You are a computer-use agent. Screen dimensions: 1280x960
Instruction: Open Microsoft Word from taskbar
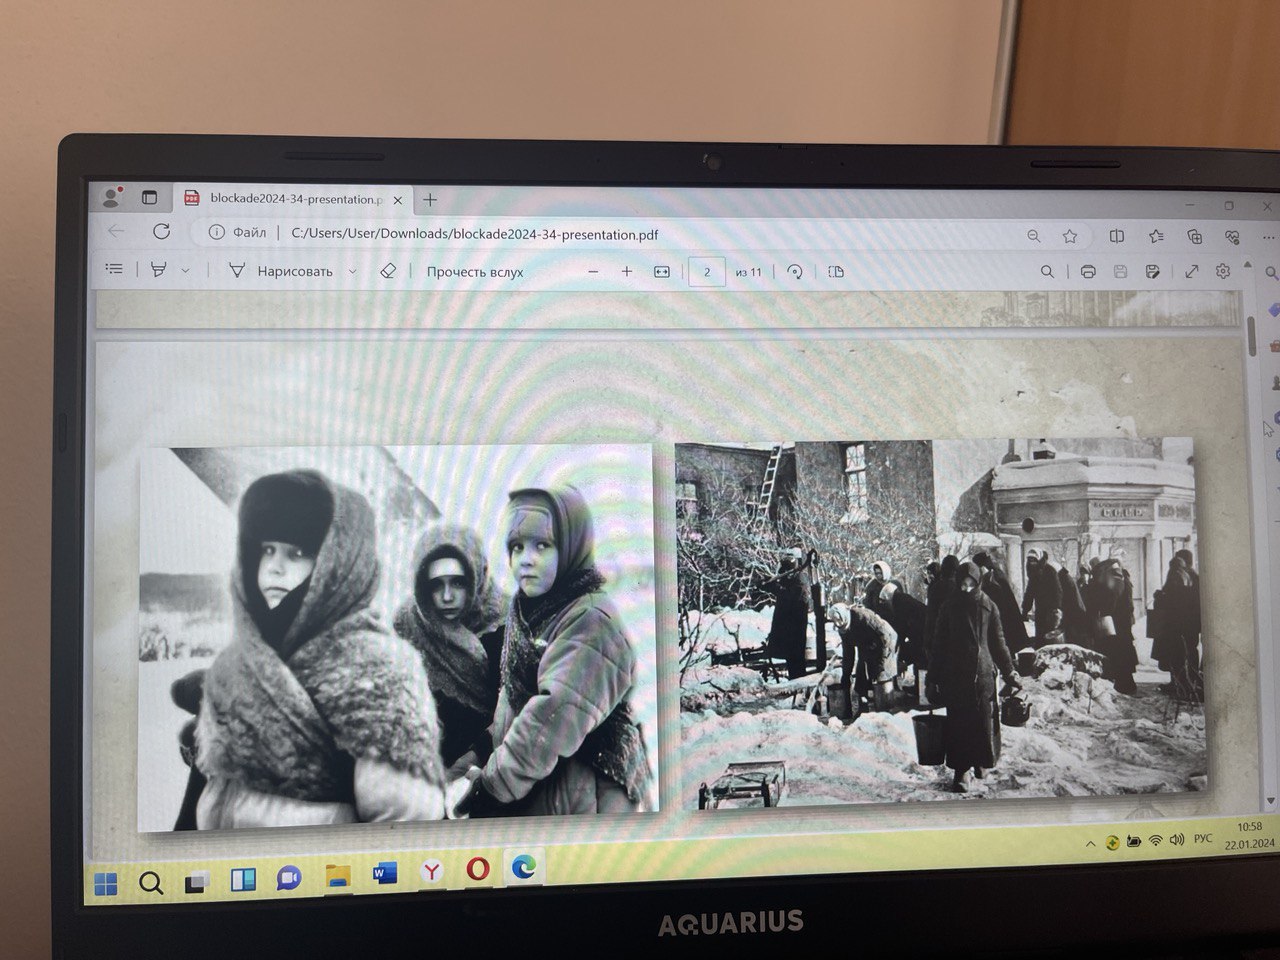point(385,875)
